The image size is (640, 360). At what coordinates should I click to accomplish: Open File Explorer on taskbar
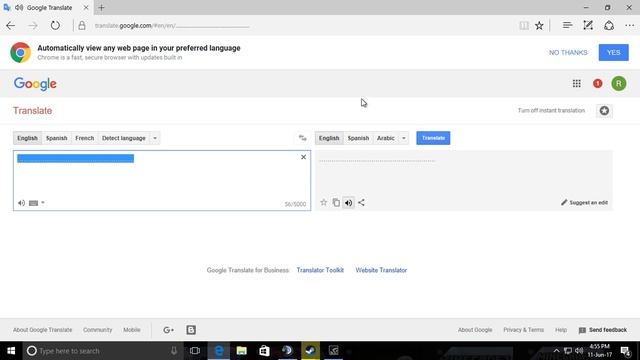coord(242,351)
